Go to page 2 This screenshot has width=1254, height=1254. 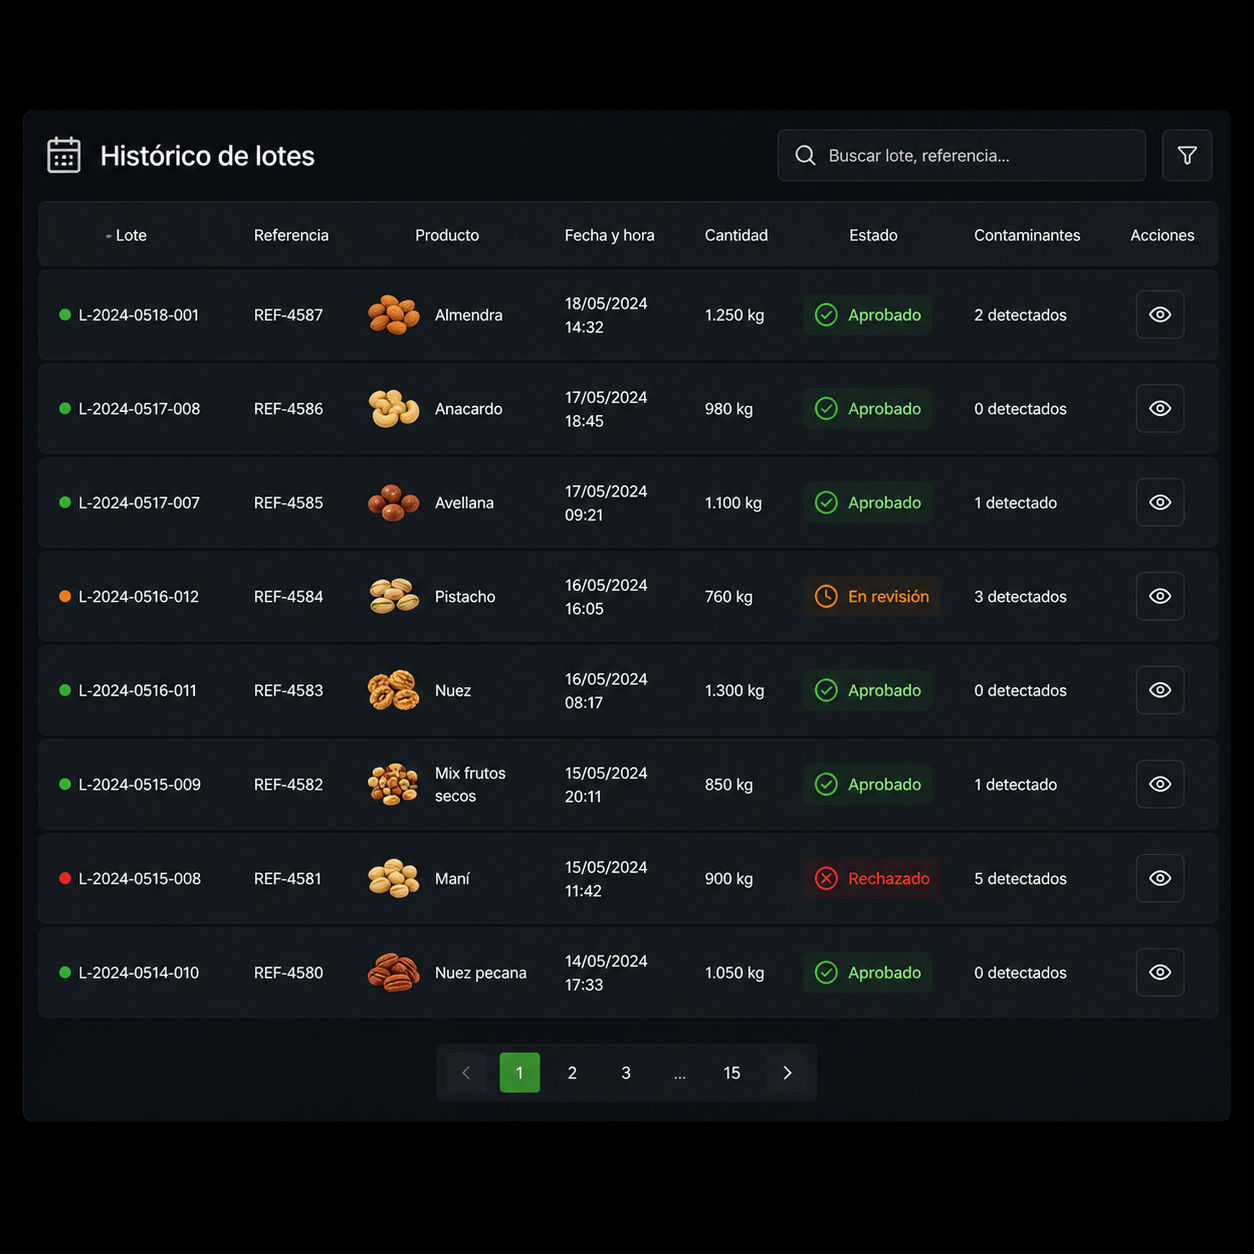572,1073
